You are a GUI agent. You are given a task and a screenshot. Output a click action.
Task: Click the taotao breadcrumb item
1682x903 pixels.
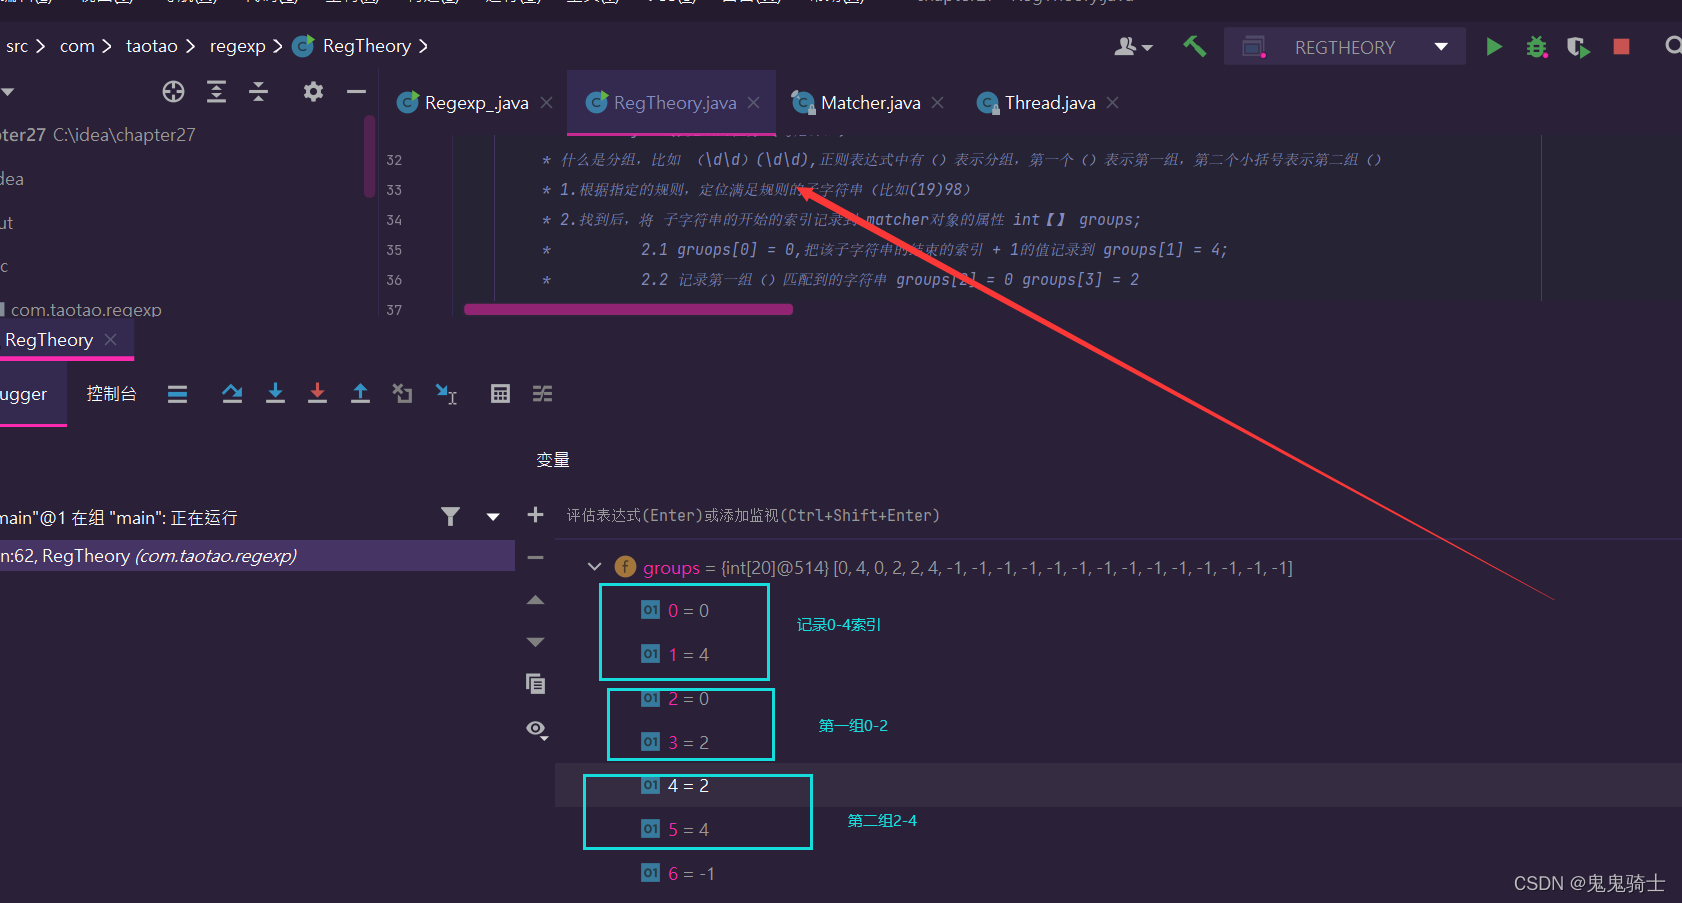coord(151,46)
